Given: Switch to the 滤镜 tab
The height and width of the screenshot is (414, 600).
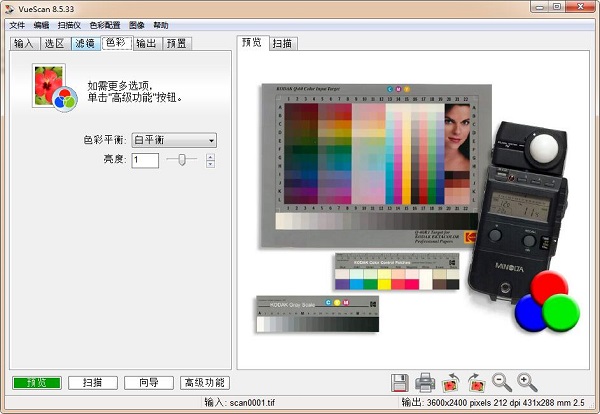Looking at the screenshot, I should coord(85,44).
